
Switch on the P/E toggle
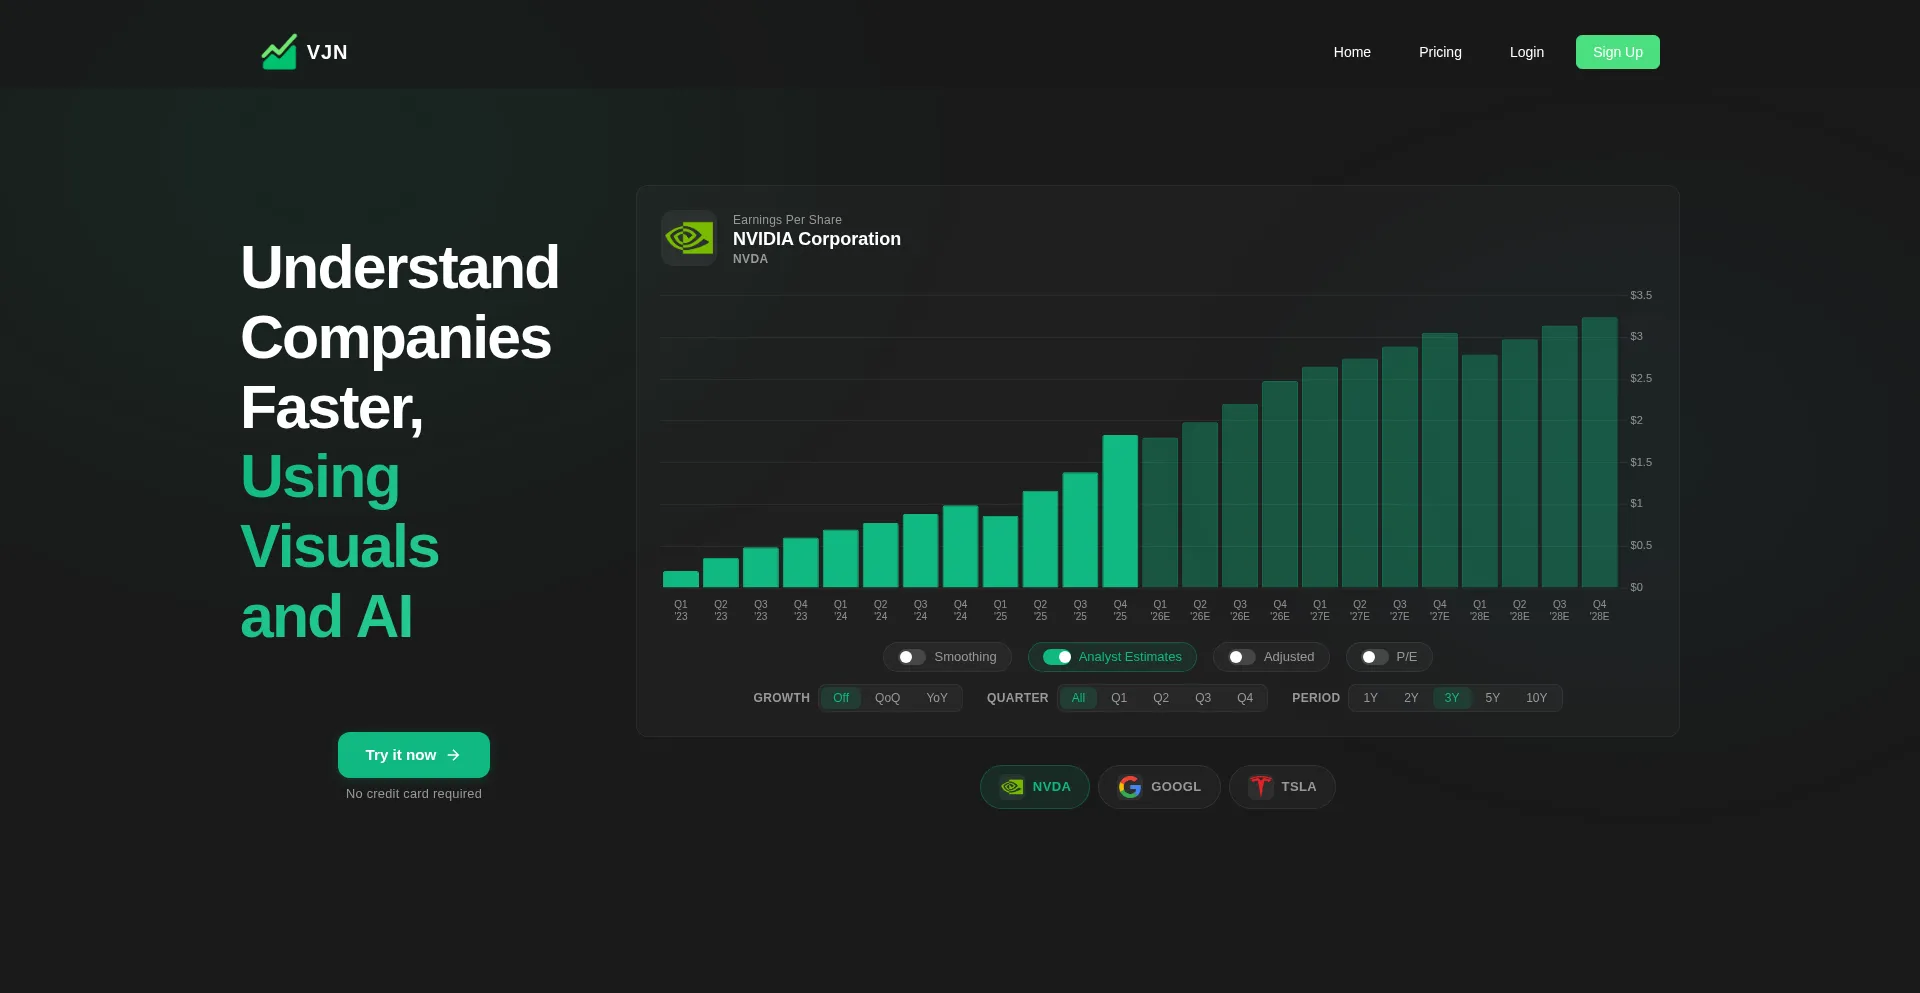pos(1374,657)
